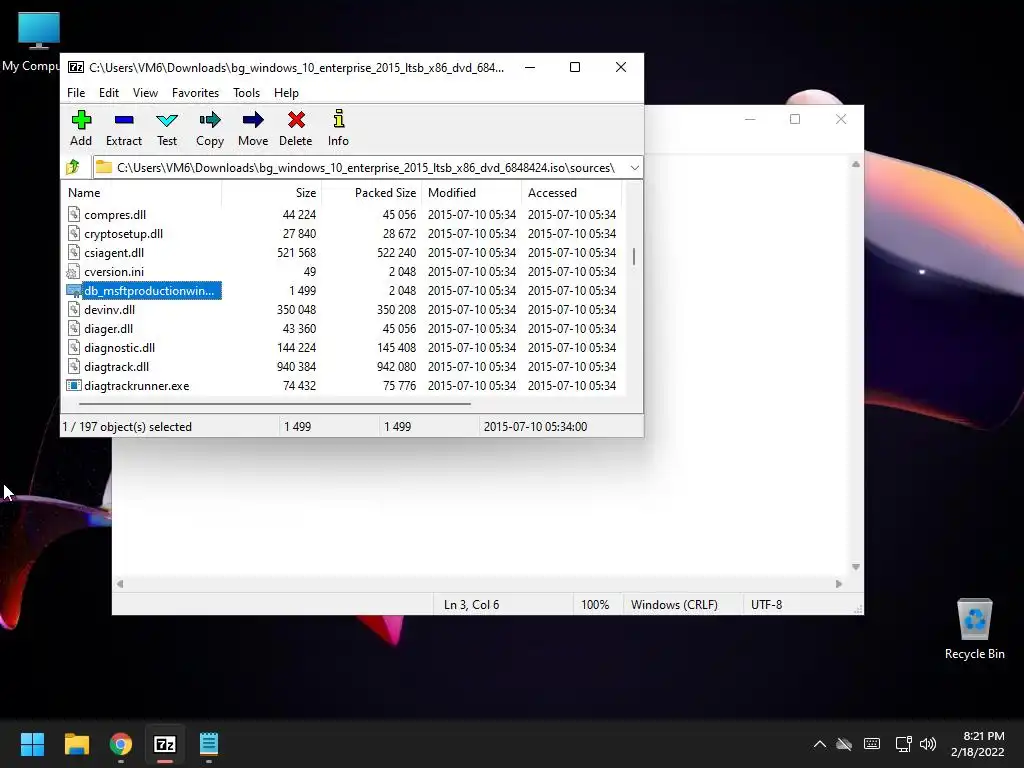1024x768 pixels.
Task: Click 7-Zip taskbar icon
Action: [165, 744]
